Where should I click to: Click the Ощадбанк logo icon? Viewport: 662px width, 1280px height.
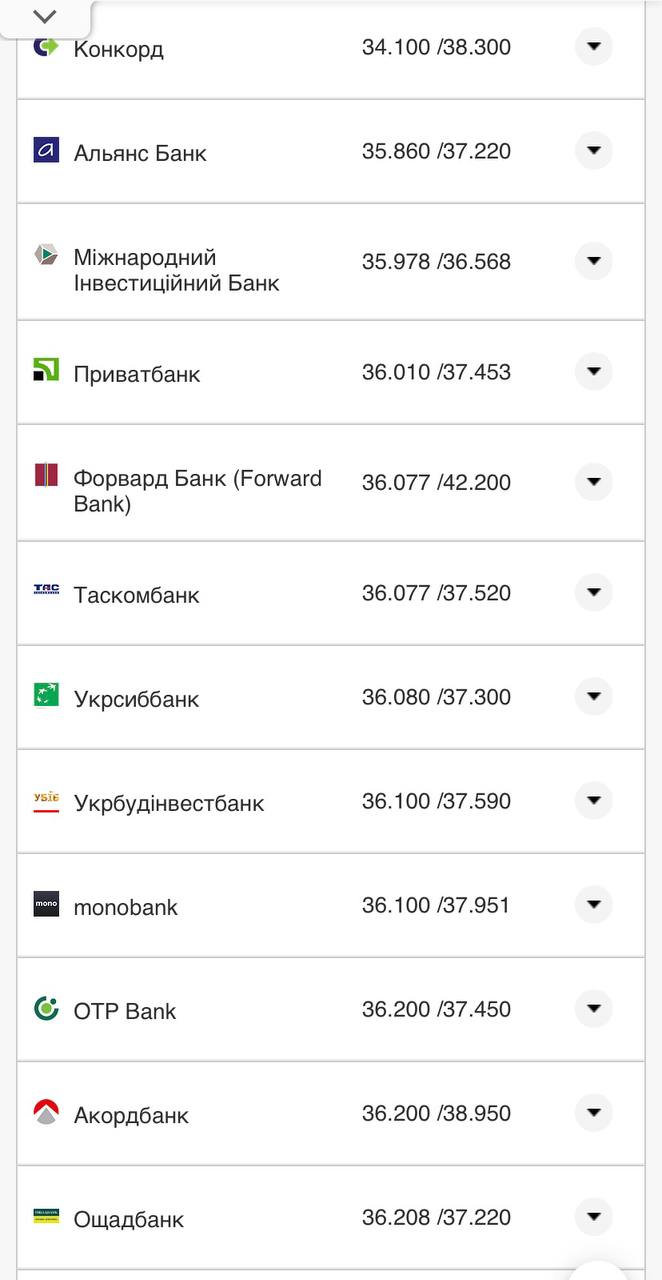[x=46, y=1216]
